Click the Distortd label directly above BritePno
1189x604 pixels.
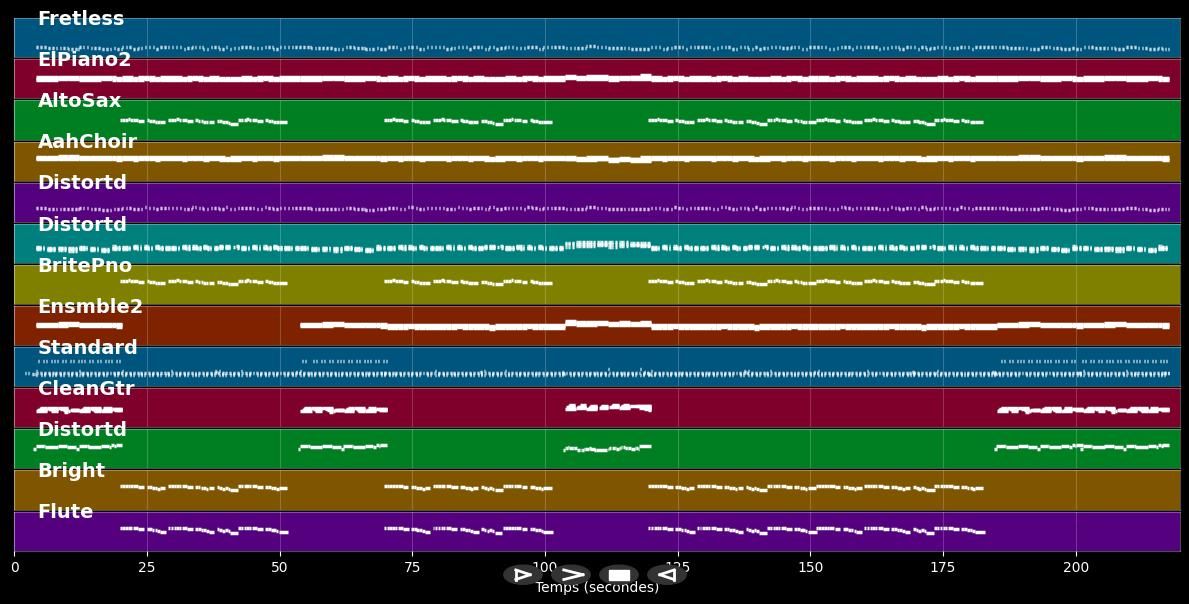coord(82,225)
